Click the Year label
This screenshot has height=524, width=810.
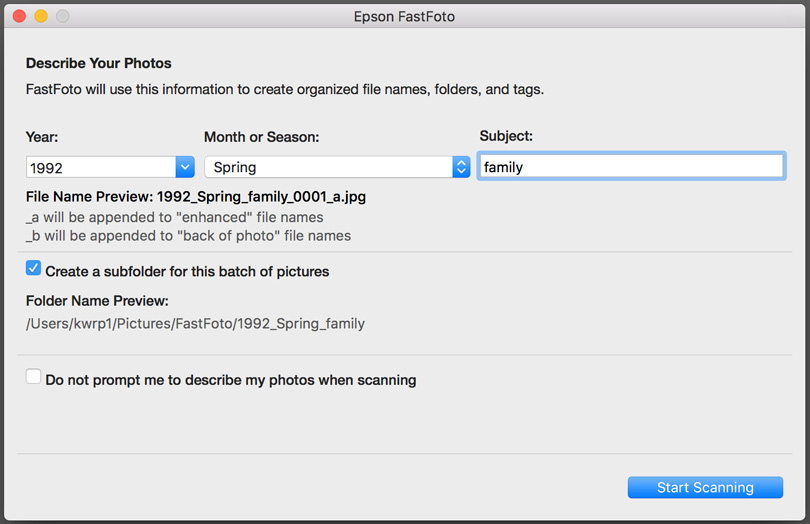(x=42, y=137)
